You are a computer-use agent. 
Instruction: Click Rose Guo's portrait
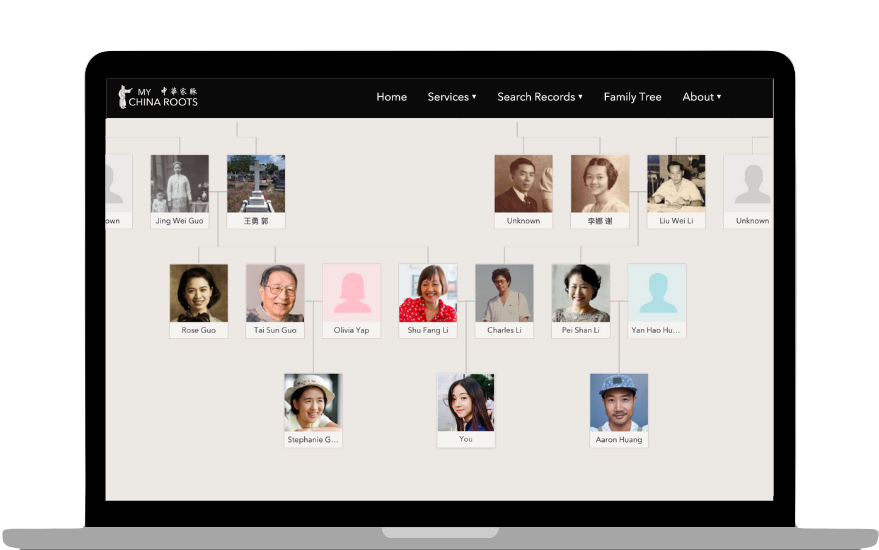[198, 293]
